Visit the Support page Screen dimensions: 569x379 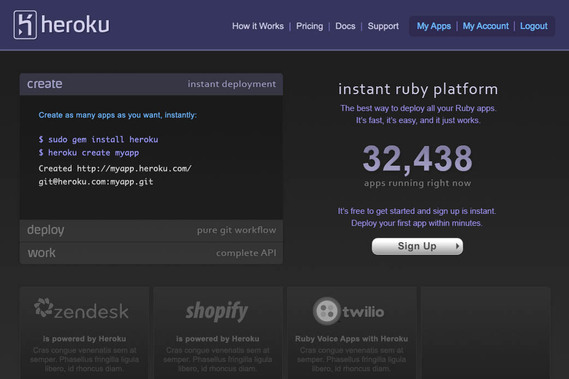(383, 26)
